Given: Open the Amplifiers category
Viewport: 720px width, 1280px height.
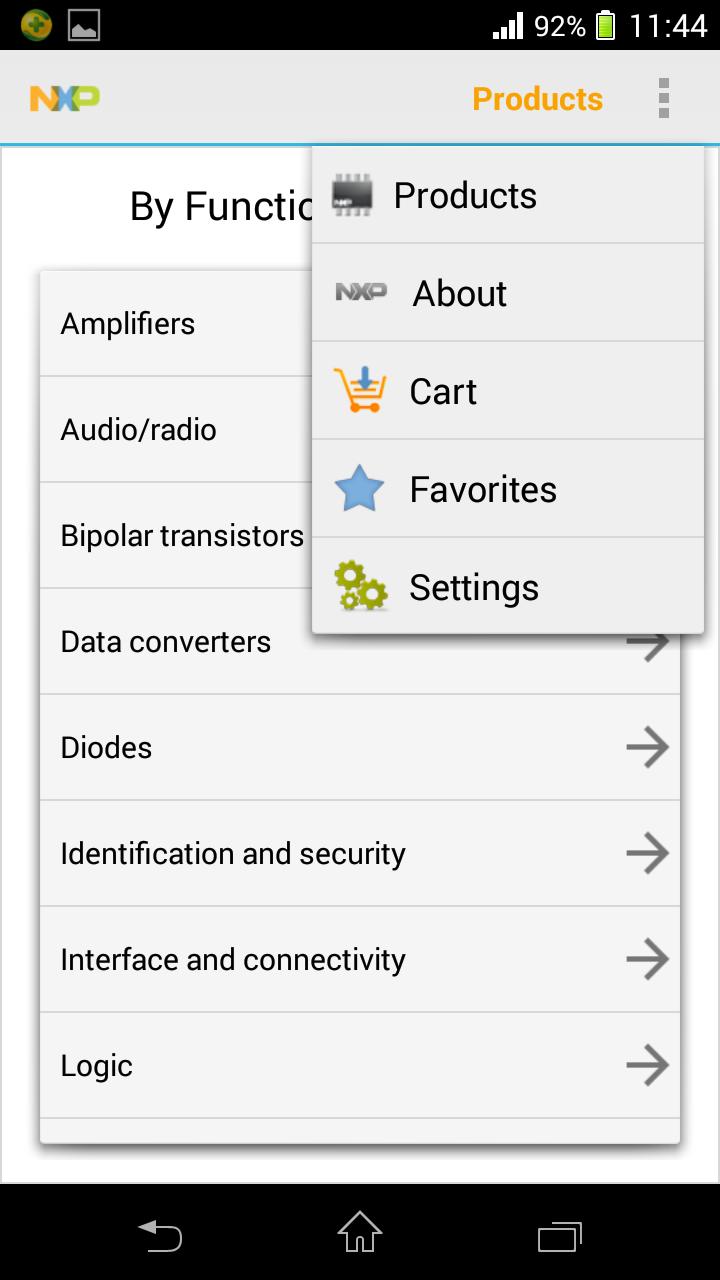Looking at the screenshot, I should (x=128, y=324).
